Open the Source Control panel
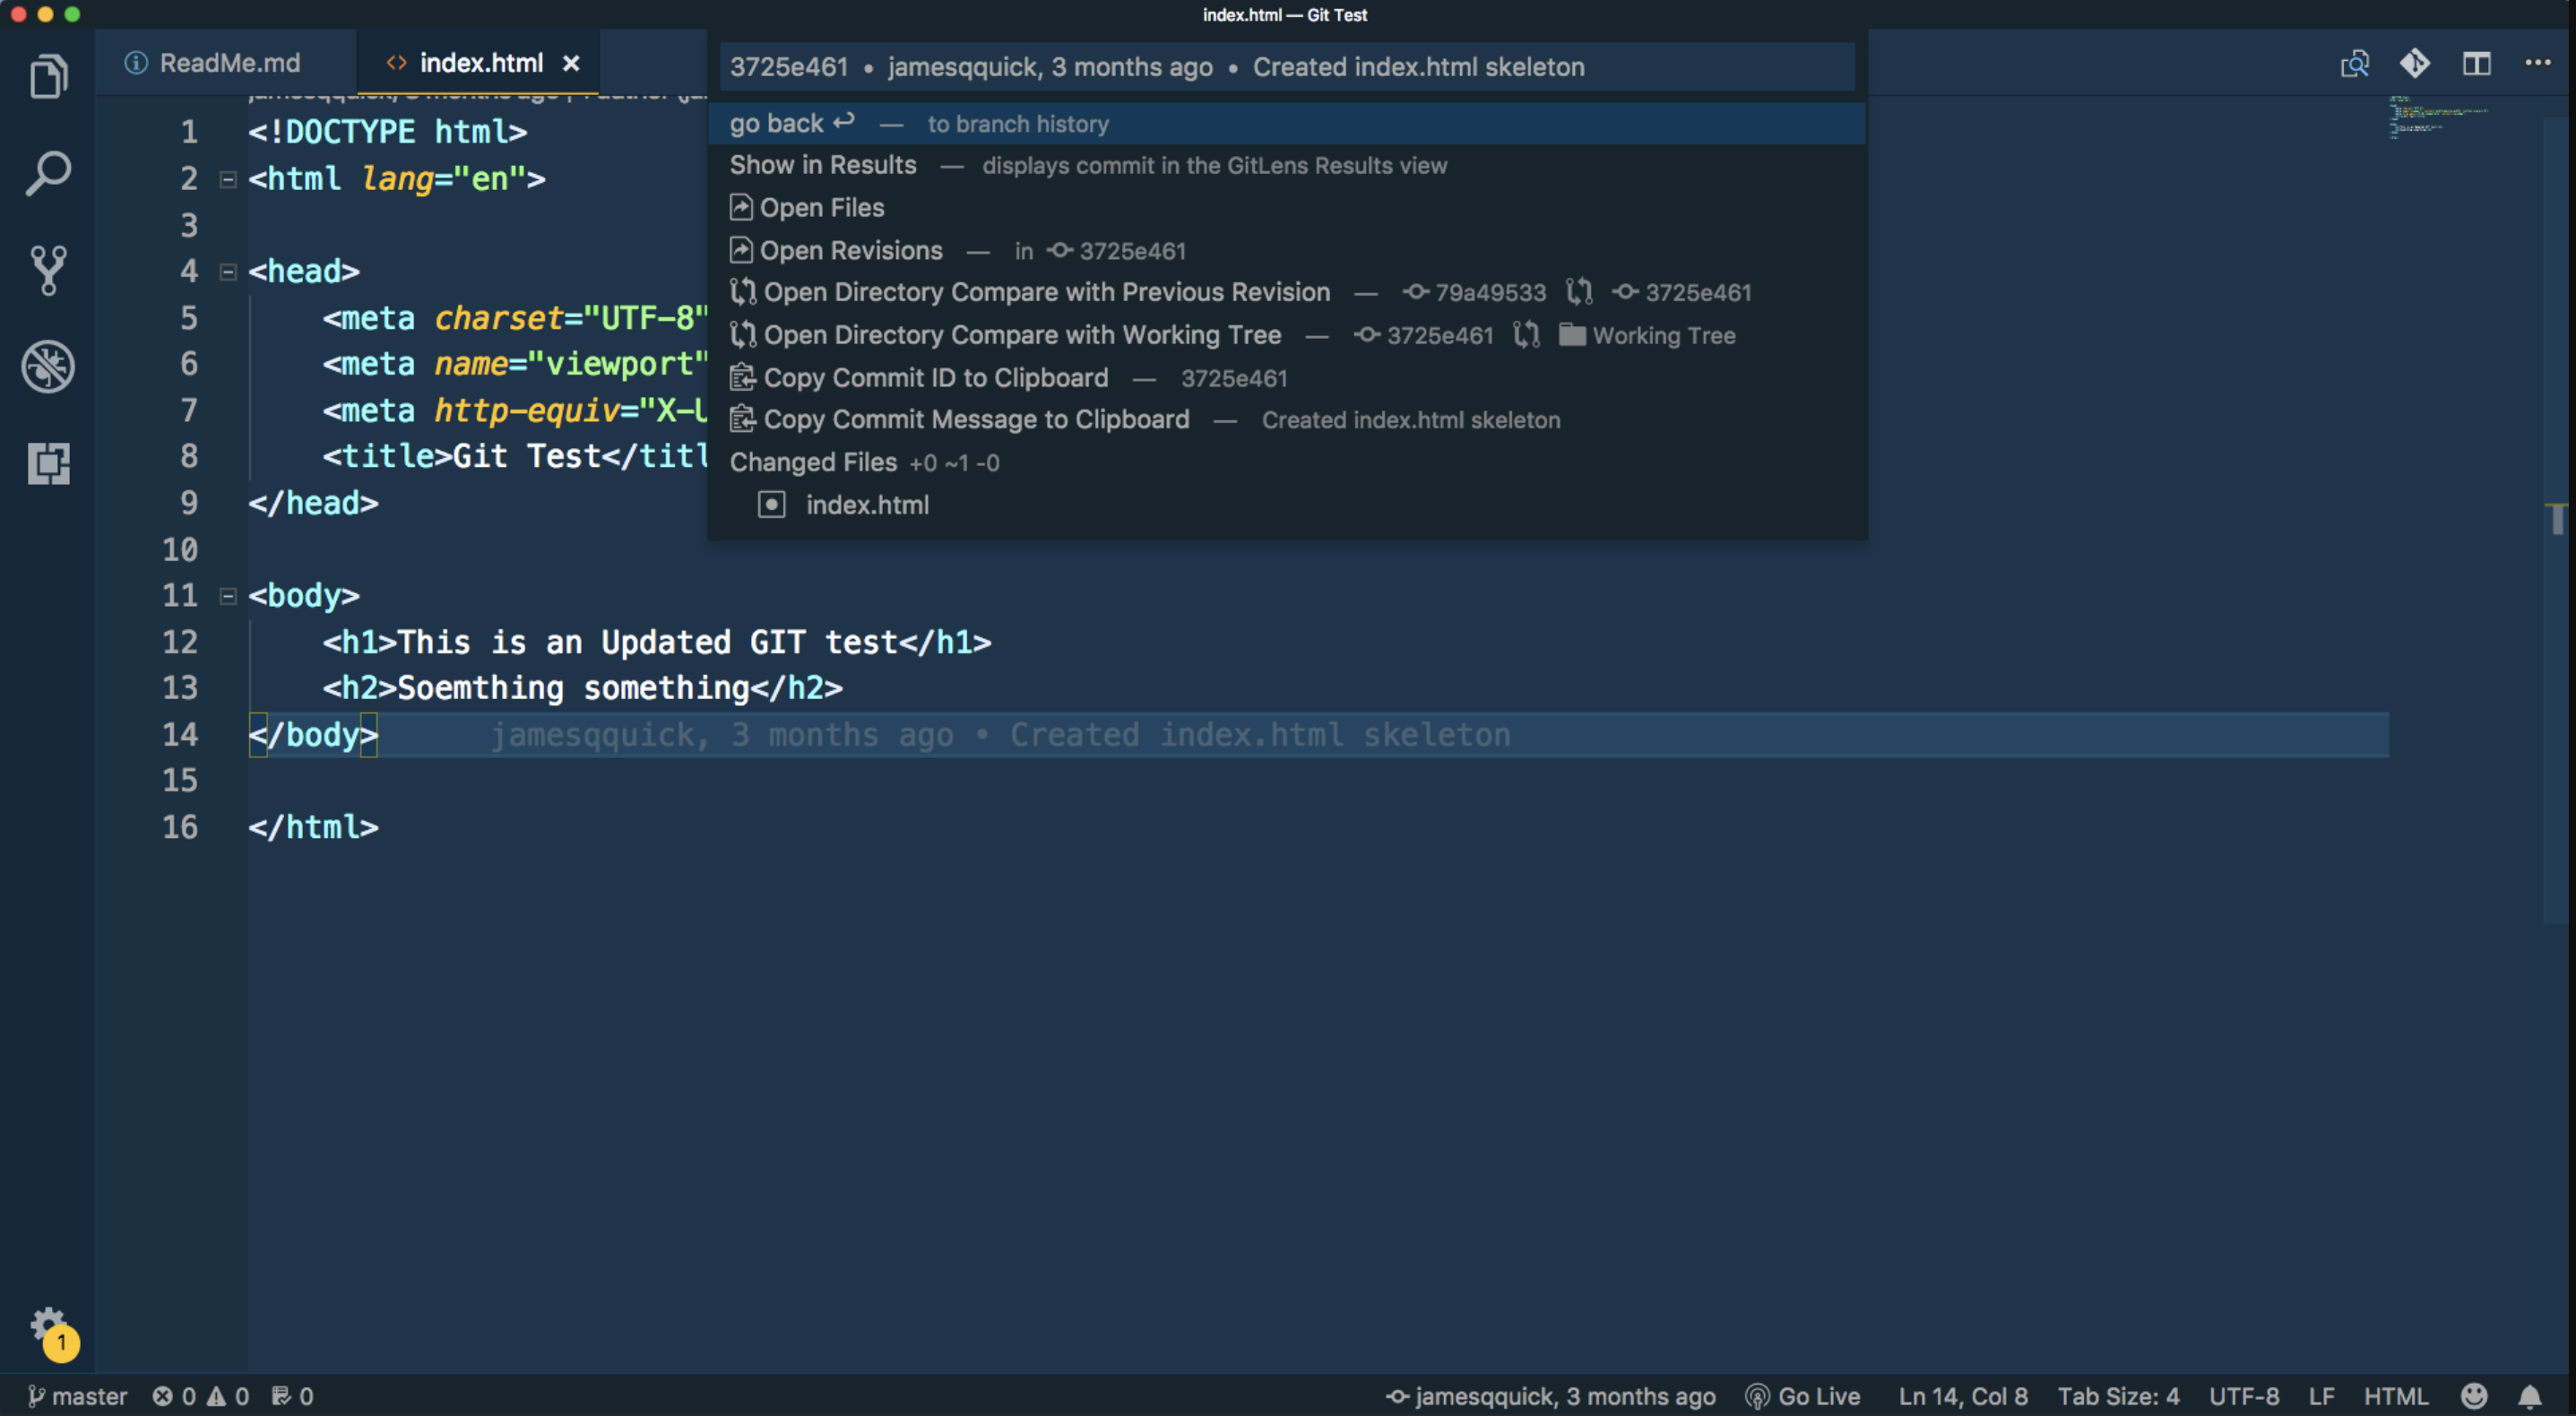The width and height of the screenshot is (2576, 1416). [47, 269]
